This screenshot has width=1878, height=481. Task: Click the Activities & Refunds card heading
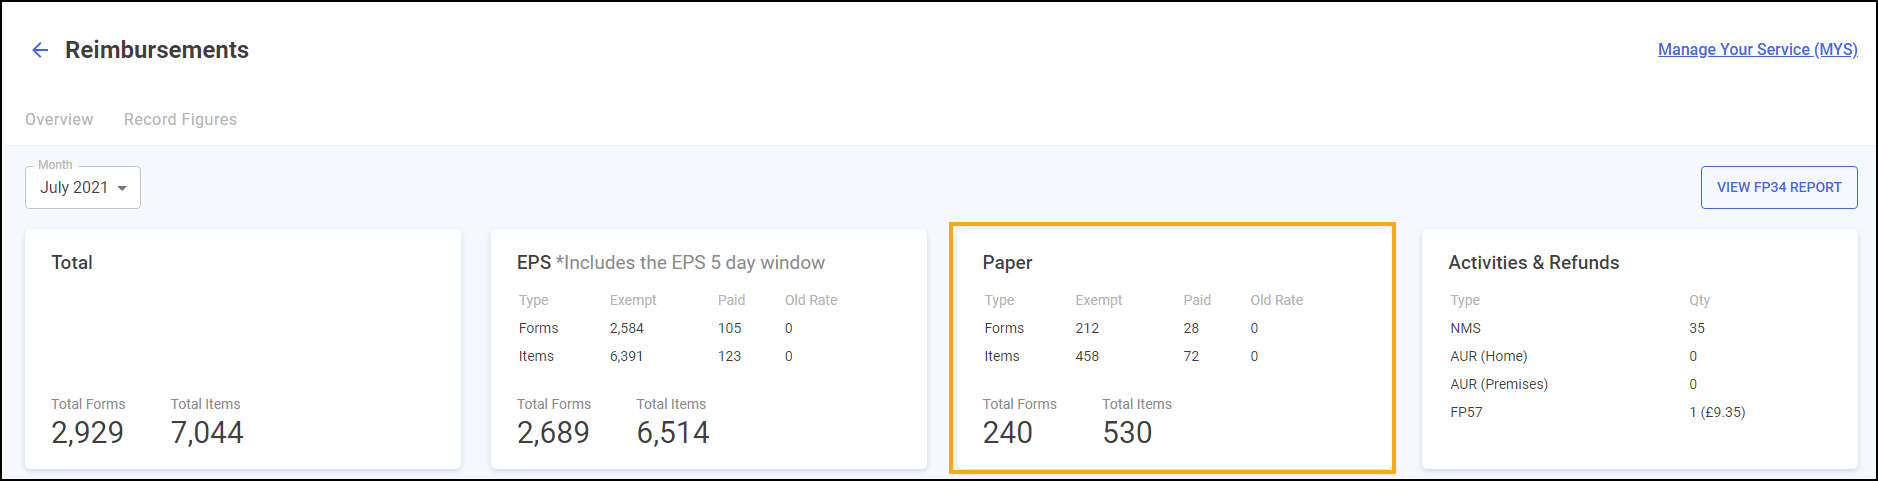[x=1533, y=262]
